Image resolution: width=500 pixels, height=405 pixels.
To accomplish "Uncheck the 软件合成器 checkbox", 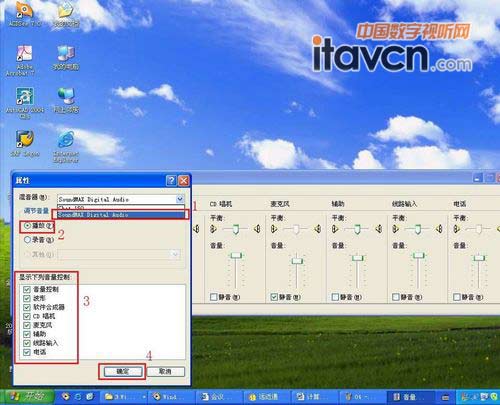I will click(27, 307).
